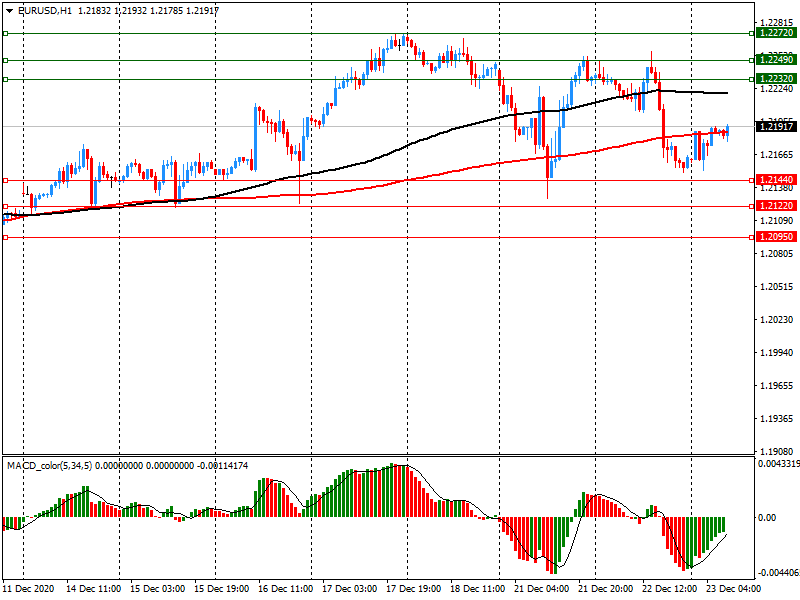Click the red 1.21440 price label
The height and width of the screenshot is (600, 800).
coord(776,180)
